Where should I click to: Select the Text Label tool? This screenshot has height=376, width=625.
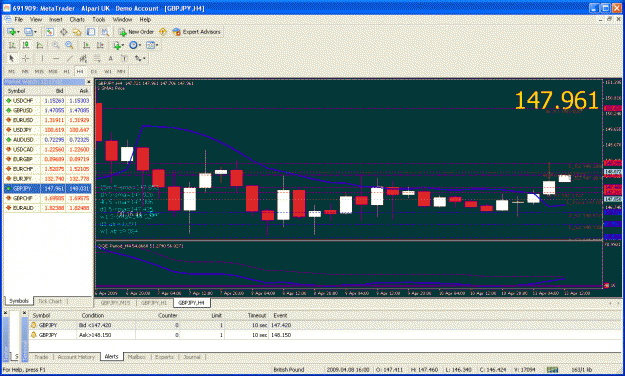point(124,59)
